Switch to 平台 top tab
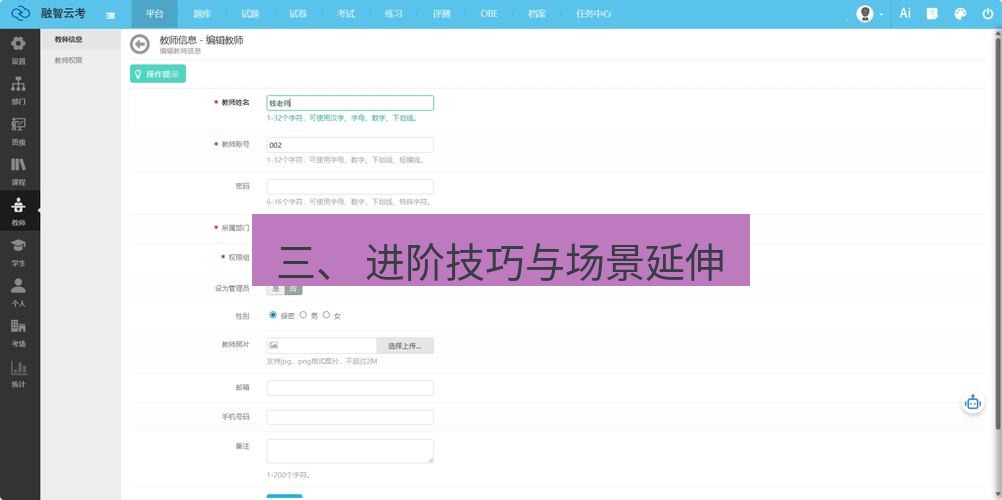 [155, 14]
